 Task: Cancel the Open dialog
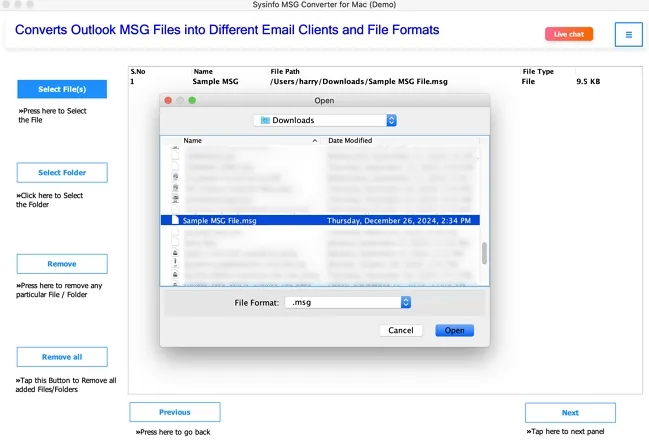pos(401,330)
